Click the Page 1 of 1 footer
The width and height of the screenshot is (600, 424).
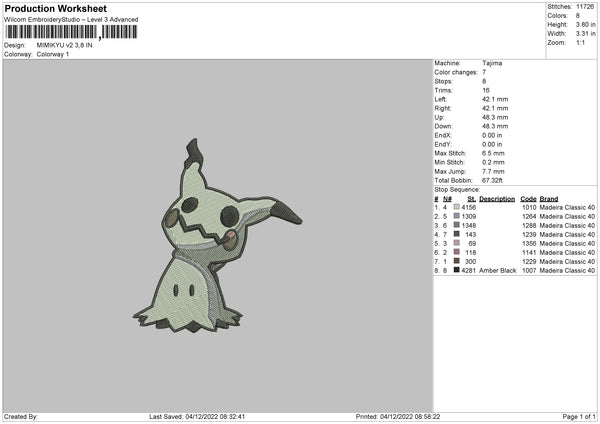(x=579, y=417)
